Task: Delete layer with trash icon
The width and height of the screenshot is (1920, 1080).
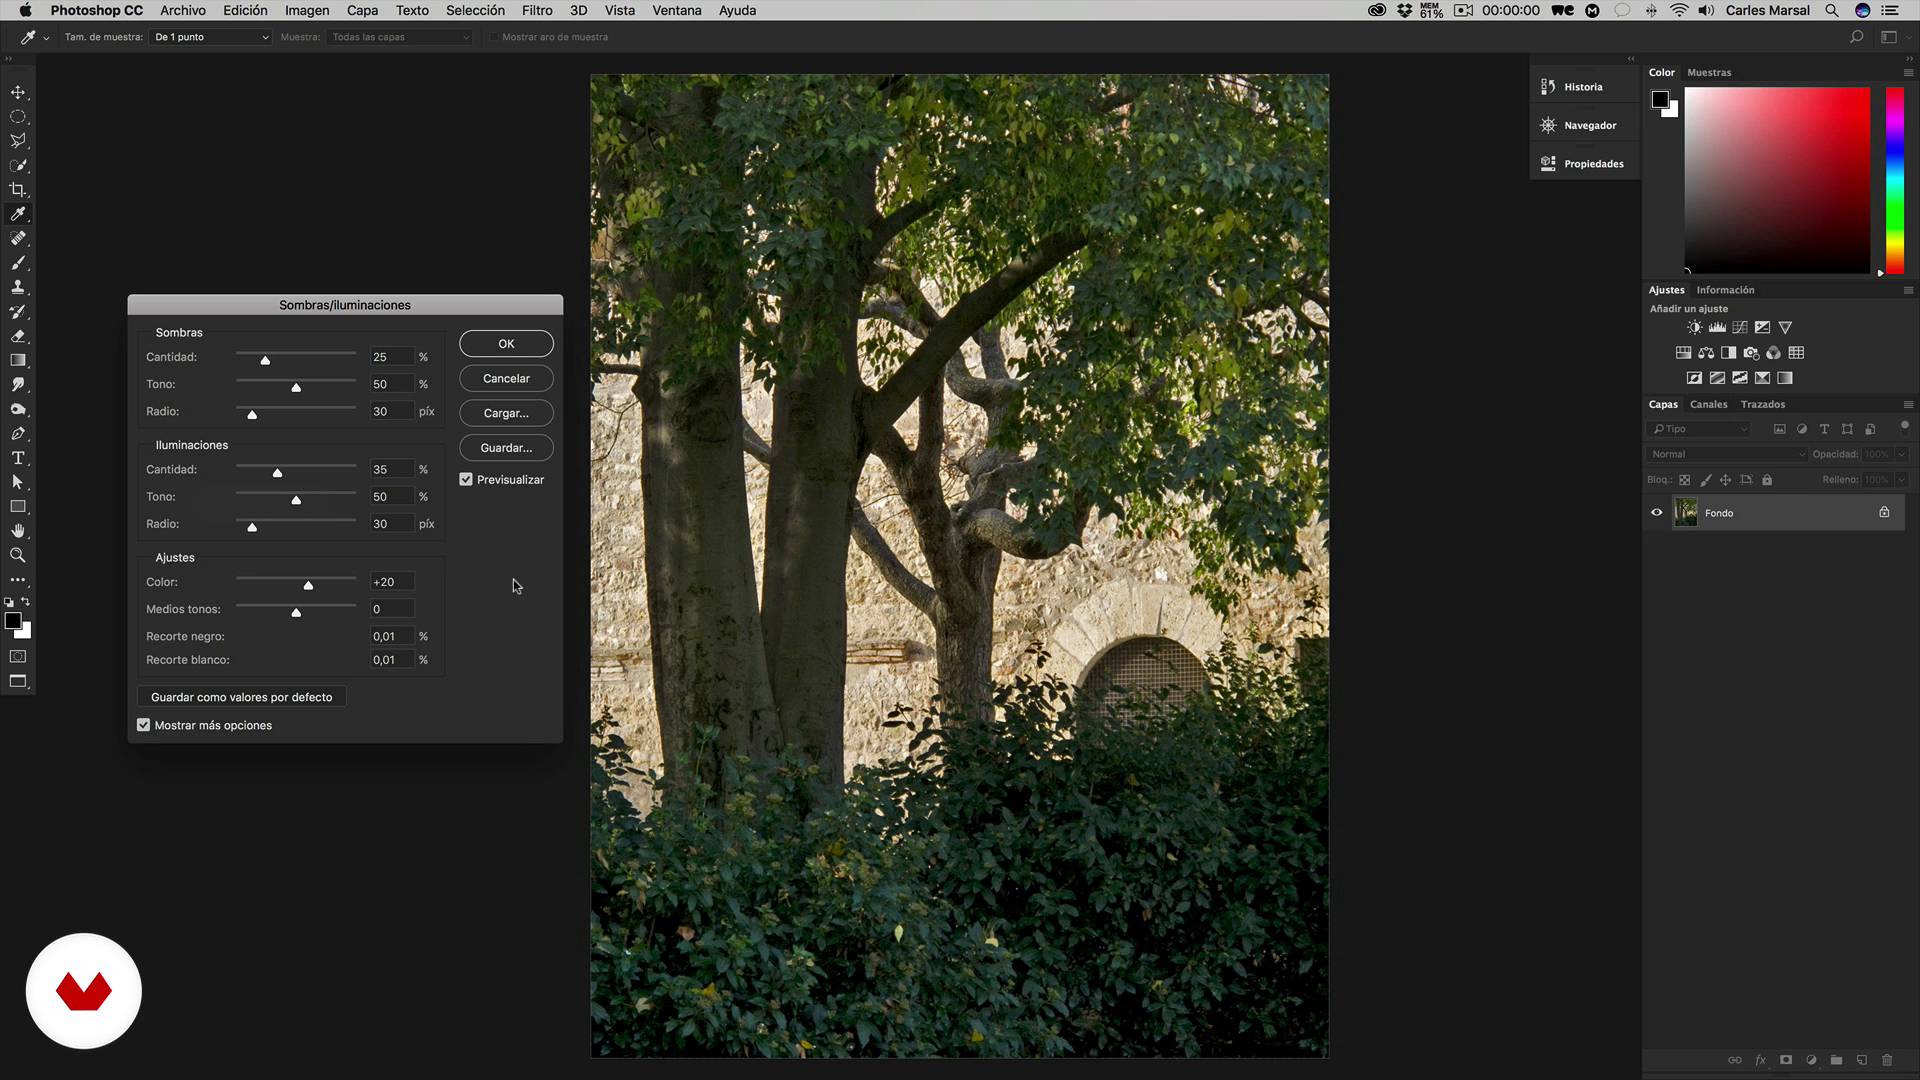Action: (x=1887, y=1060)
